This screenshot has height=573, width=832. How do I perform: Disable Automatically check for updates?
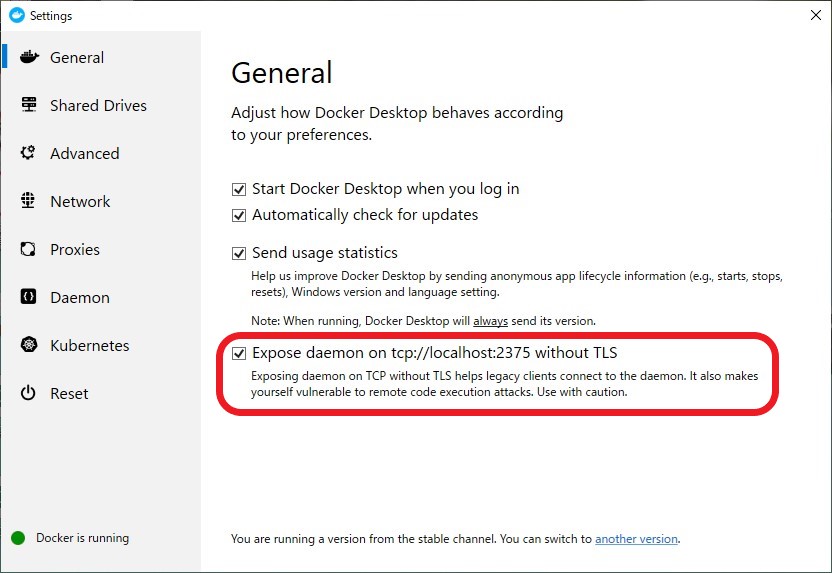click(239, 215)
